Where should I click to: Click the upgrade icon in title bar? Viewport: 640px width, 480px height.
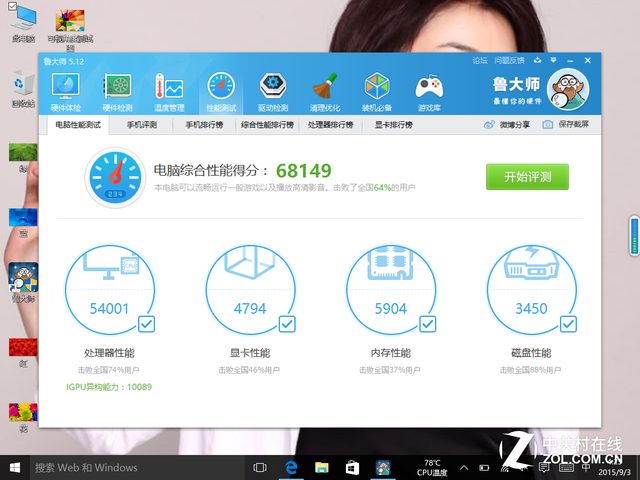click(537, 60)
